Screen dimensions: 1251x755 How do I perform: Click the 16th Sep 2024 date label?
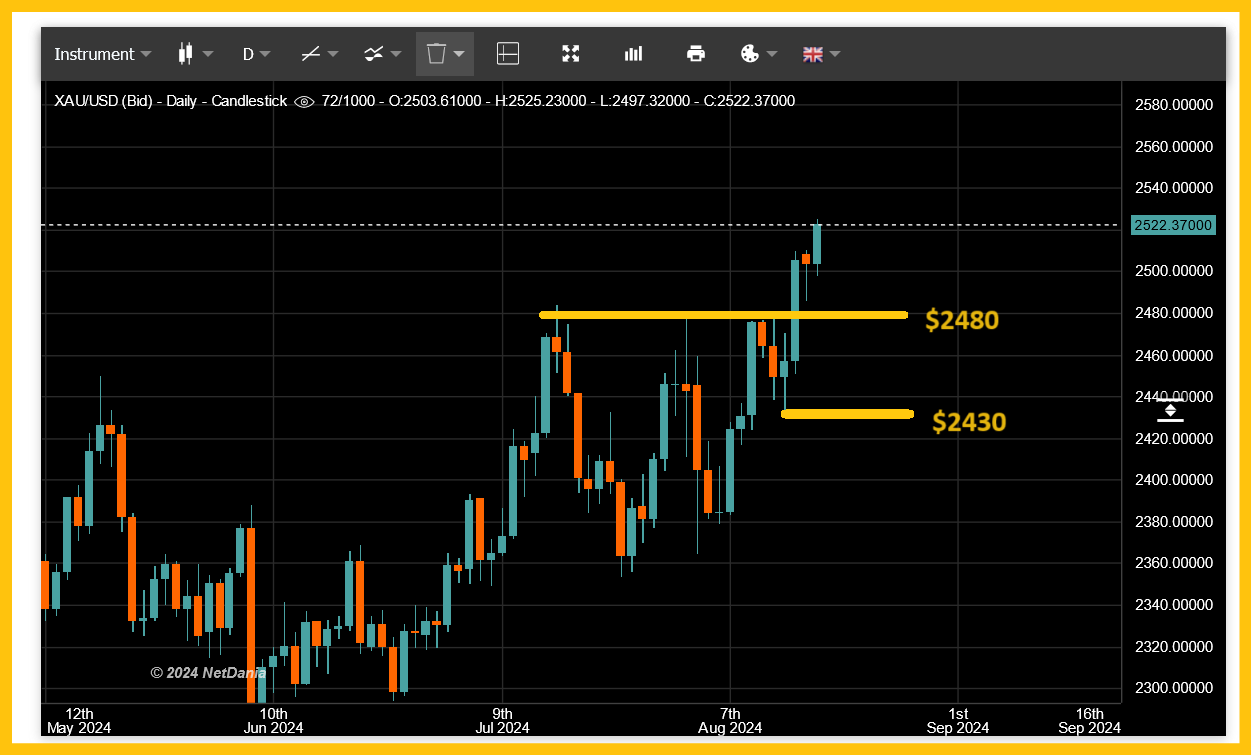pos(1089,720)
